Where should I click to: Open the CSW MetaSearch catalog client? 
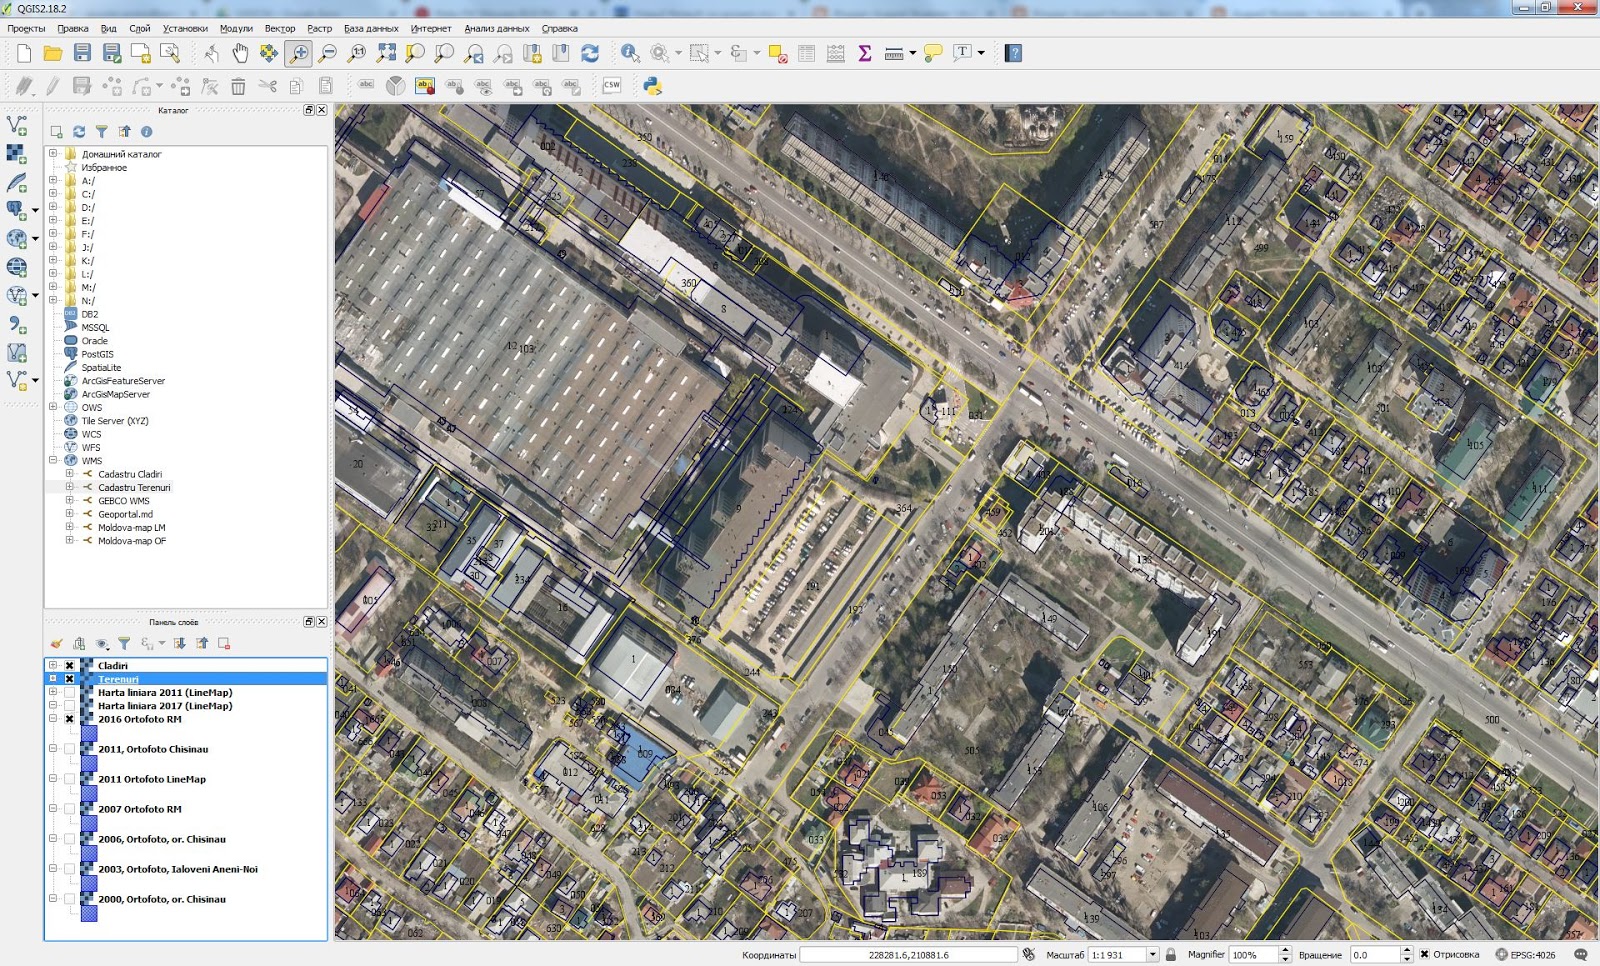click(612, 86)
